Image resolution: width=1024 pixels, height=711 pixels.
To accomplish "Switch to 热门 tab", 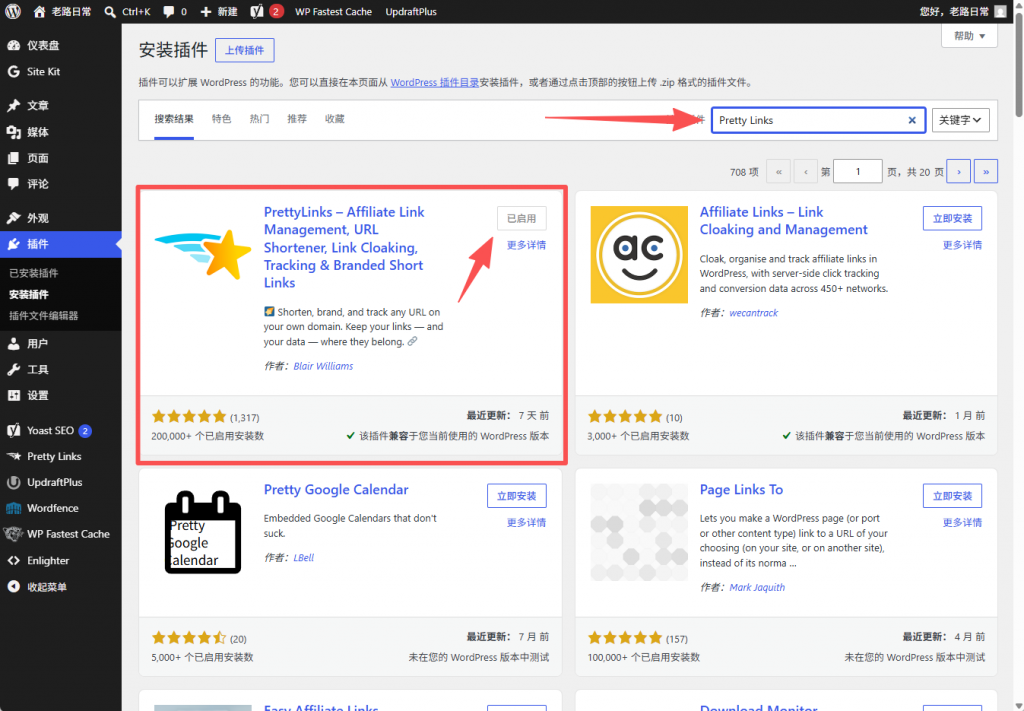I will pos(259,119).
